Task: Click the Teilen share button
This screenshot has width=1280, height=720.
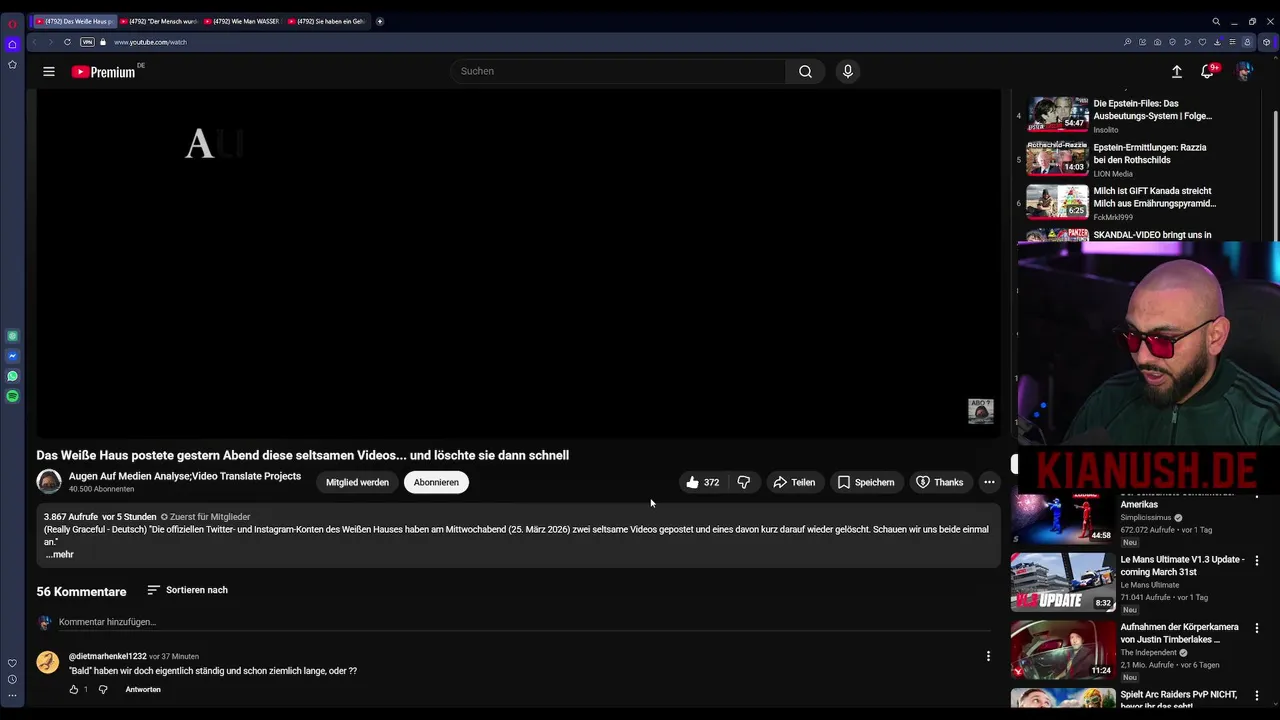Action: (794, 482)
